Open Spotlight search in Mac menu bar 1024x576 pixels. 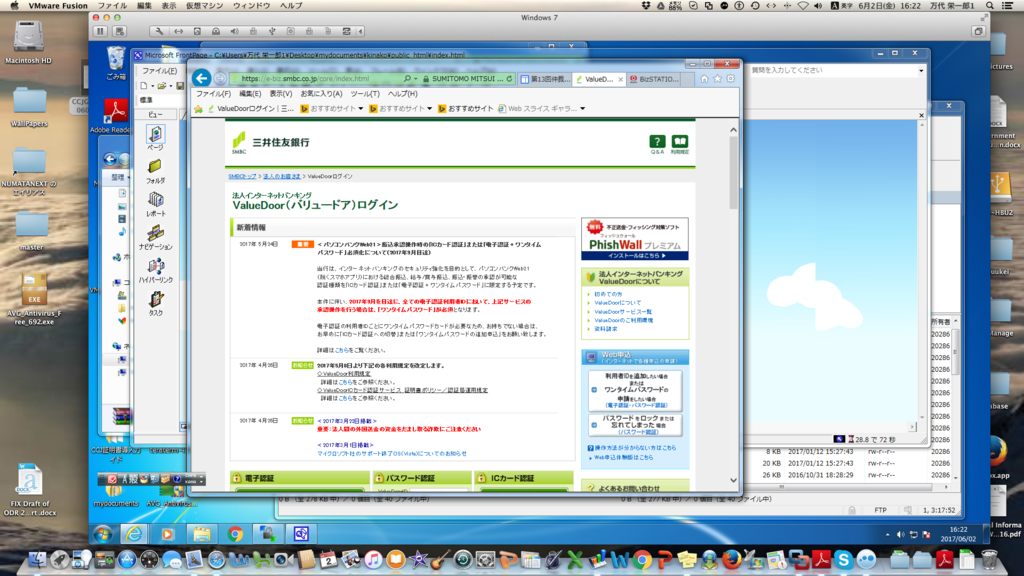click(990, 6)
